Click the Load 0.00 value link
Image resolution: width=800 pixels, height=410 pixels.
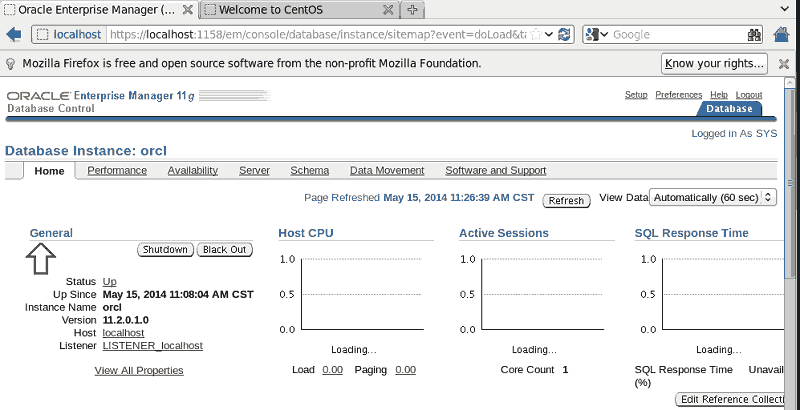tap(333, 369)
